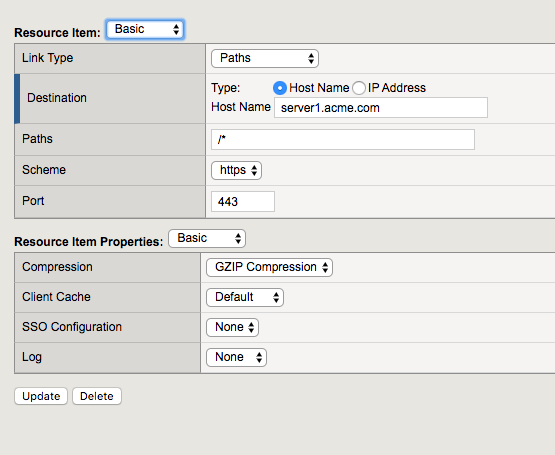Open the GZIP Compression dropdown
Image resolution: width=555 pixels, height=455 pixels.
coord(269,267)
